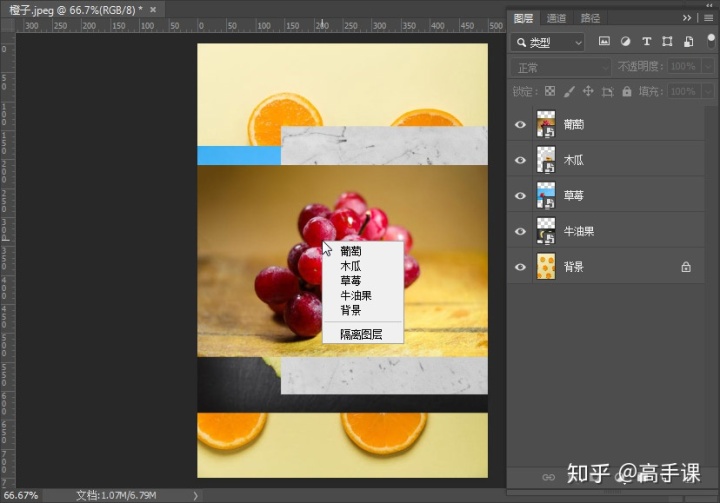720x503 pixels.
Task: Switch to the 路径 tab
Action: click(x=590, y=18)
